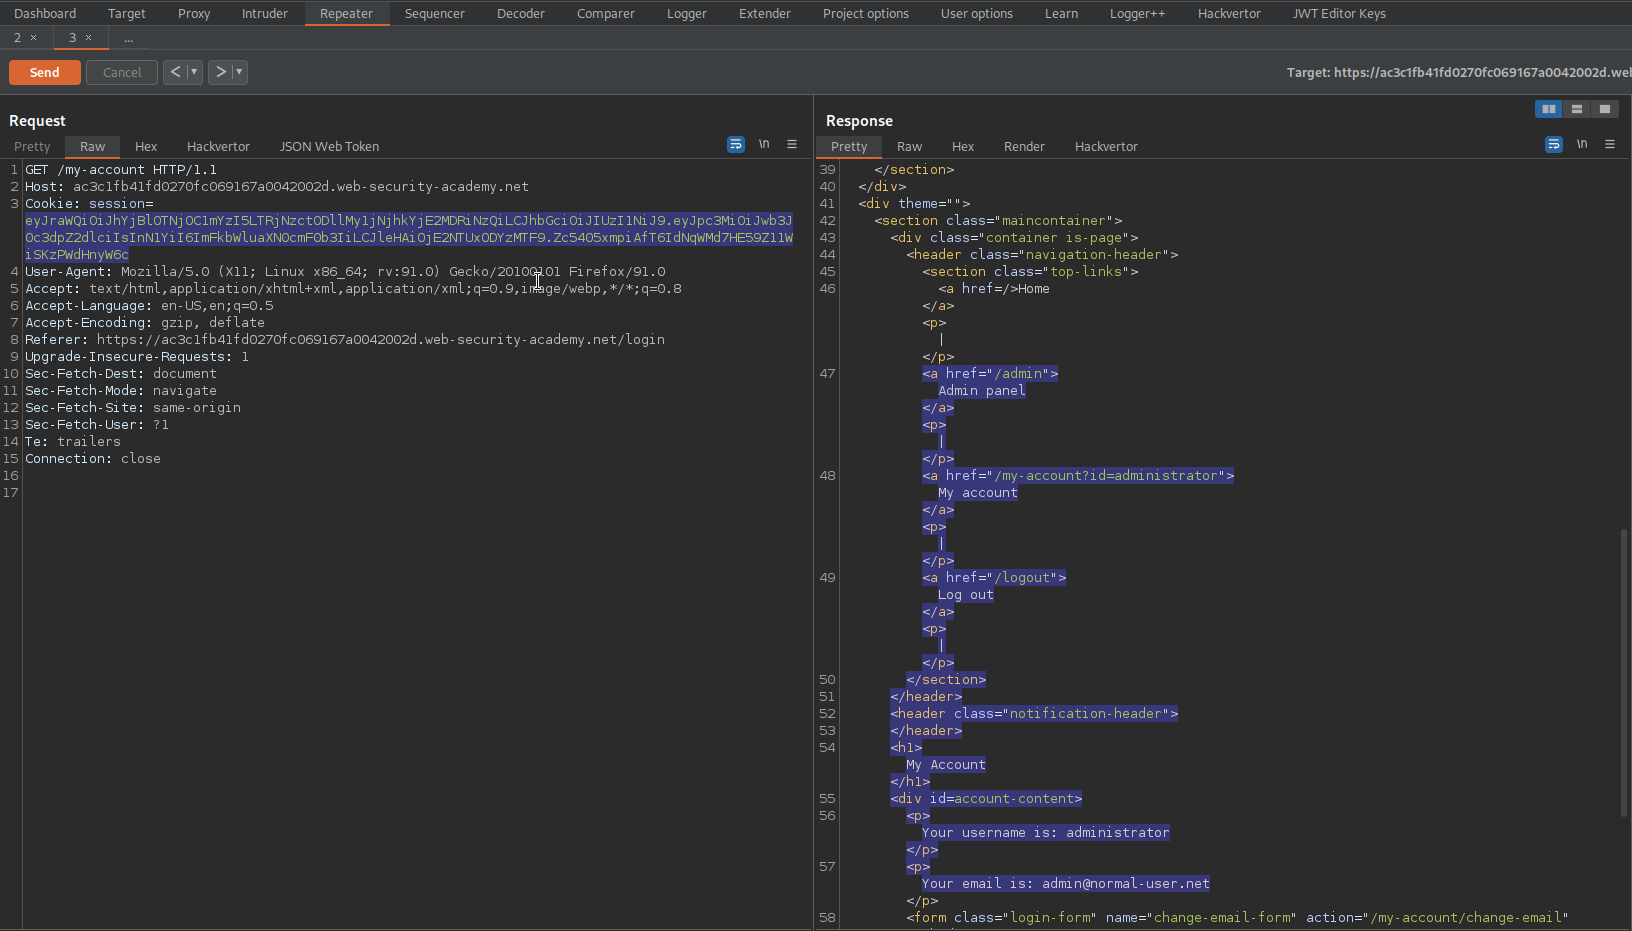
Task: Select the Repeater tab
Action: (x=346, y=13)
